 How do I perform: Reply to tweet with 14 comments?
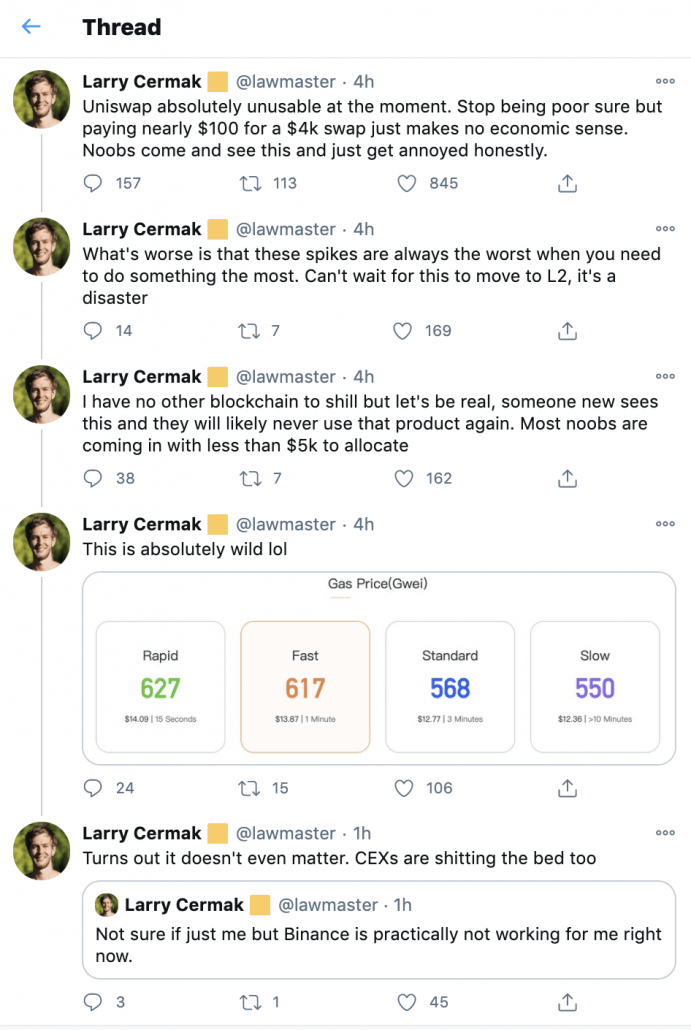point(93,331)
